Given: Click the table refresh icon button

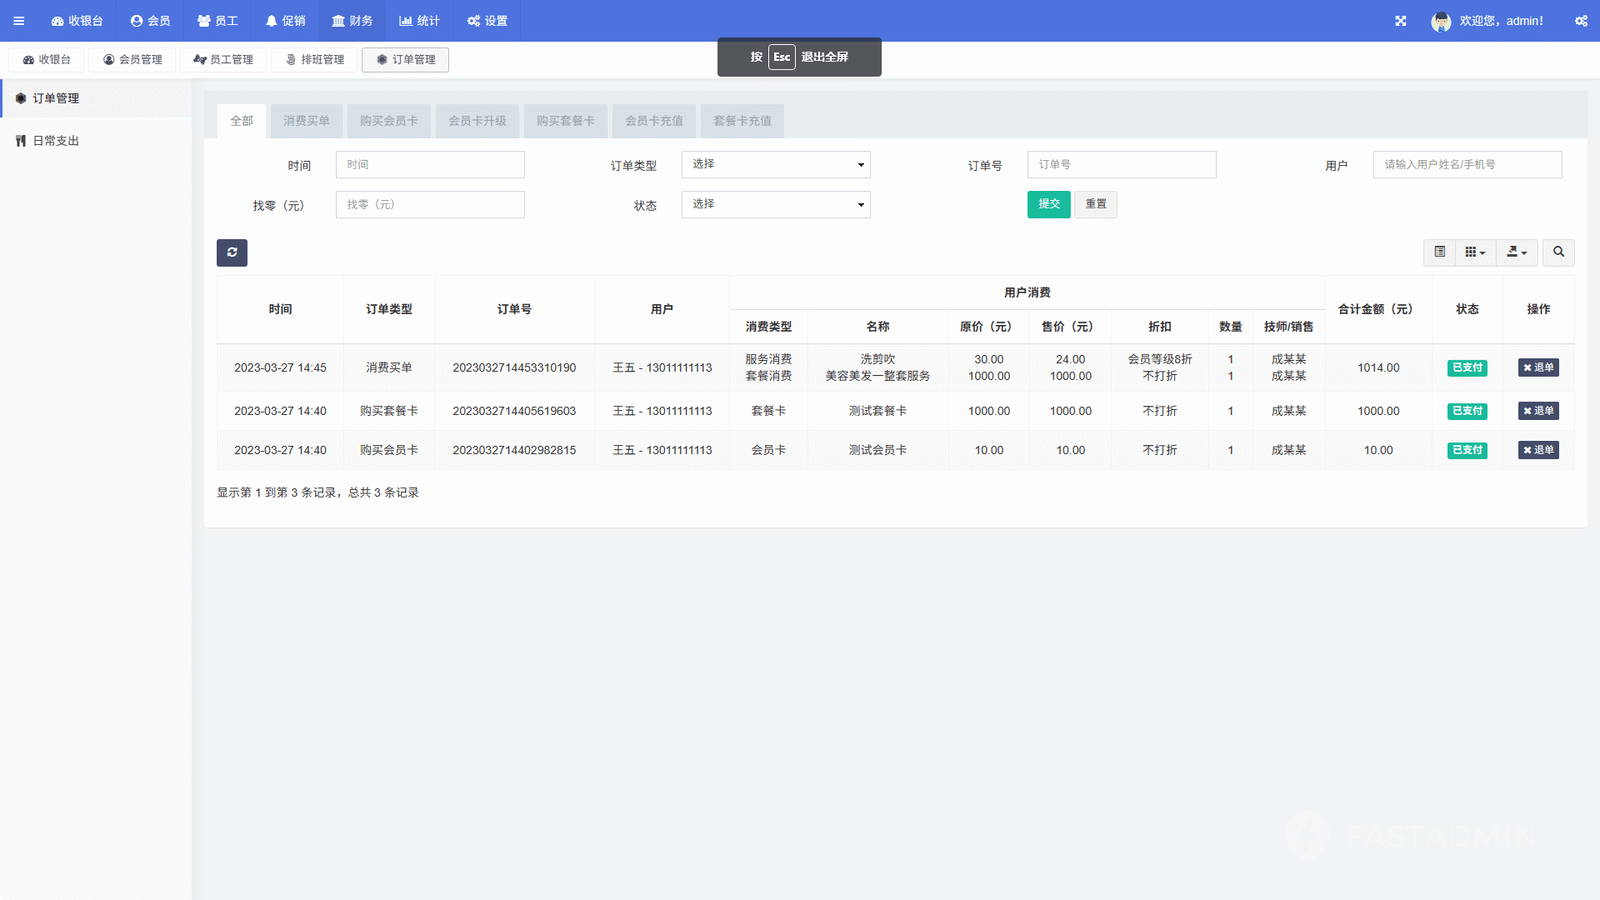Looking at the screenshot, I should pyautogui.click(x=232, y=252).
